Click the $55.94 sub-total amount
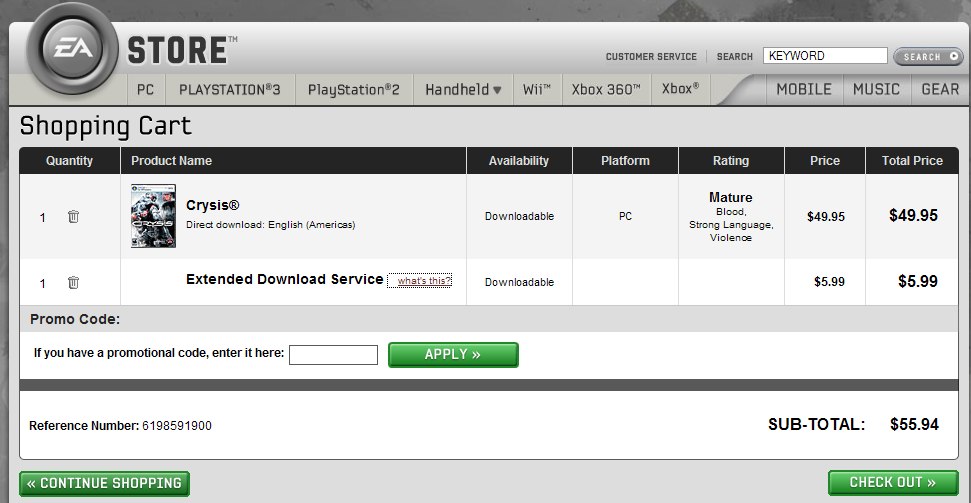Image resolution: width=971 pixels, height=503 pixels. 914,424
